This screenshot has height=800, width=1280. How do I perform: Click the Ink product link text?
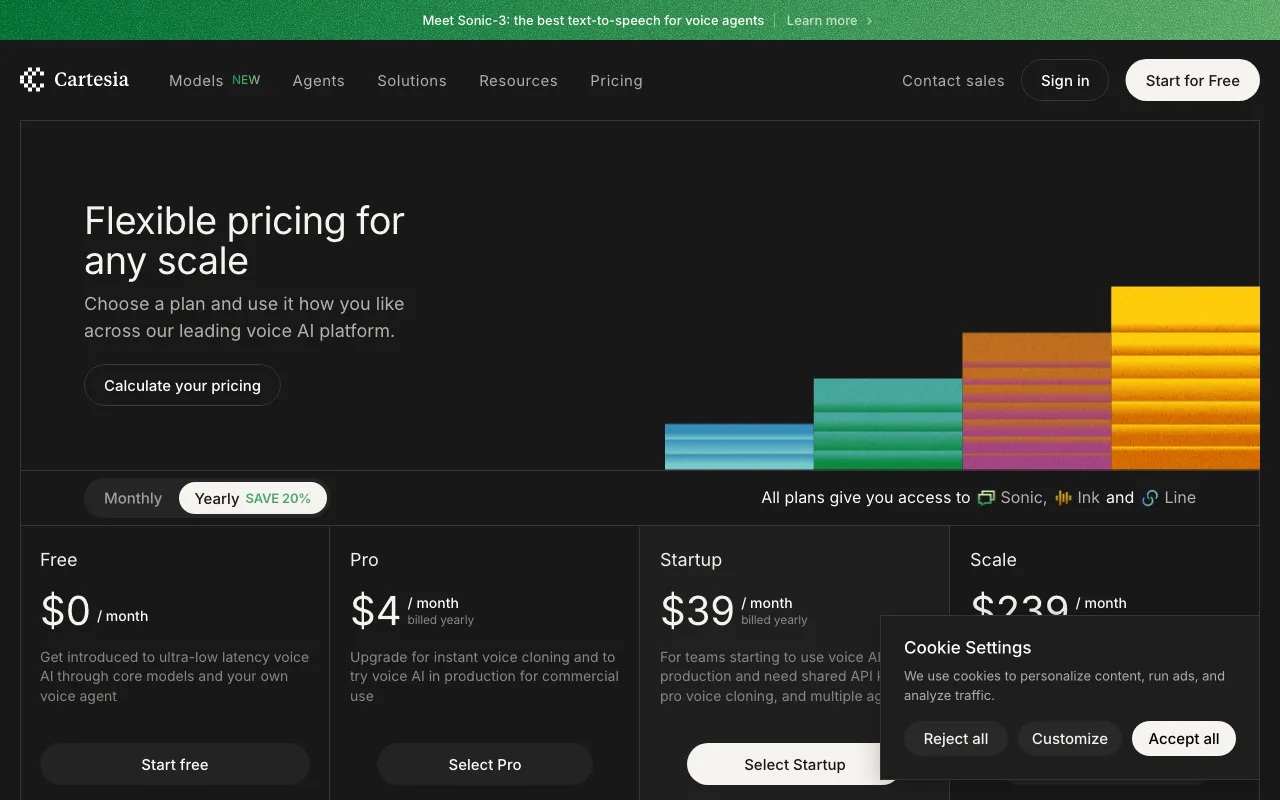(x=1088, y=498)
